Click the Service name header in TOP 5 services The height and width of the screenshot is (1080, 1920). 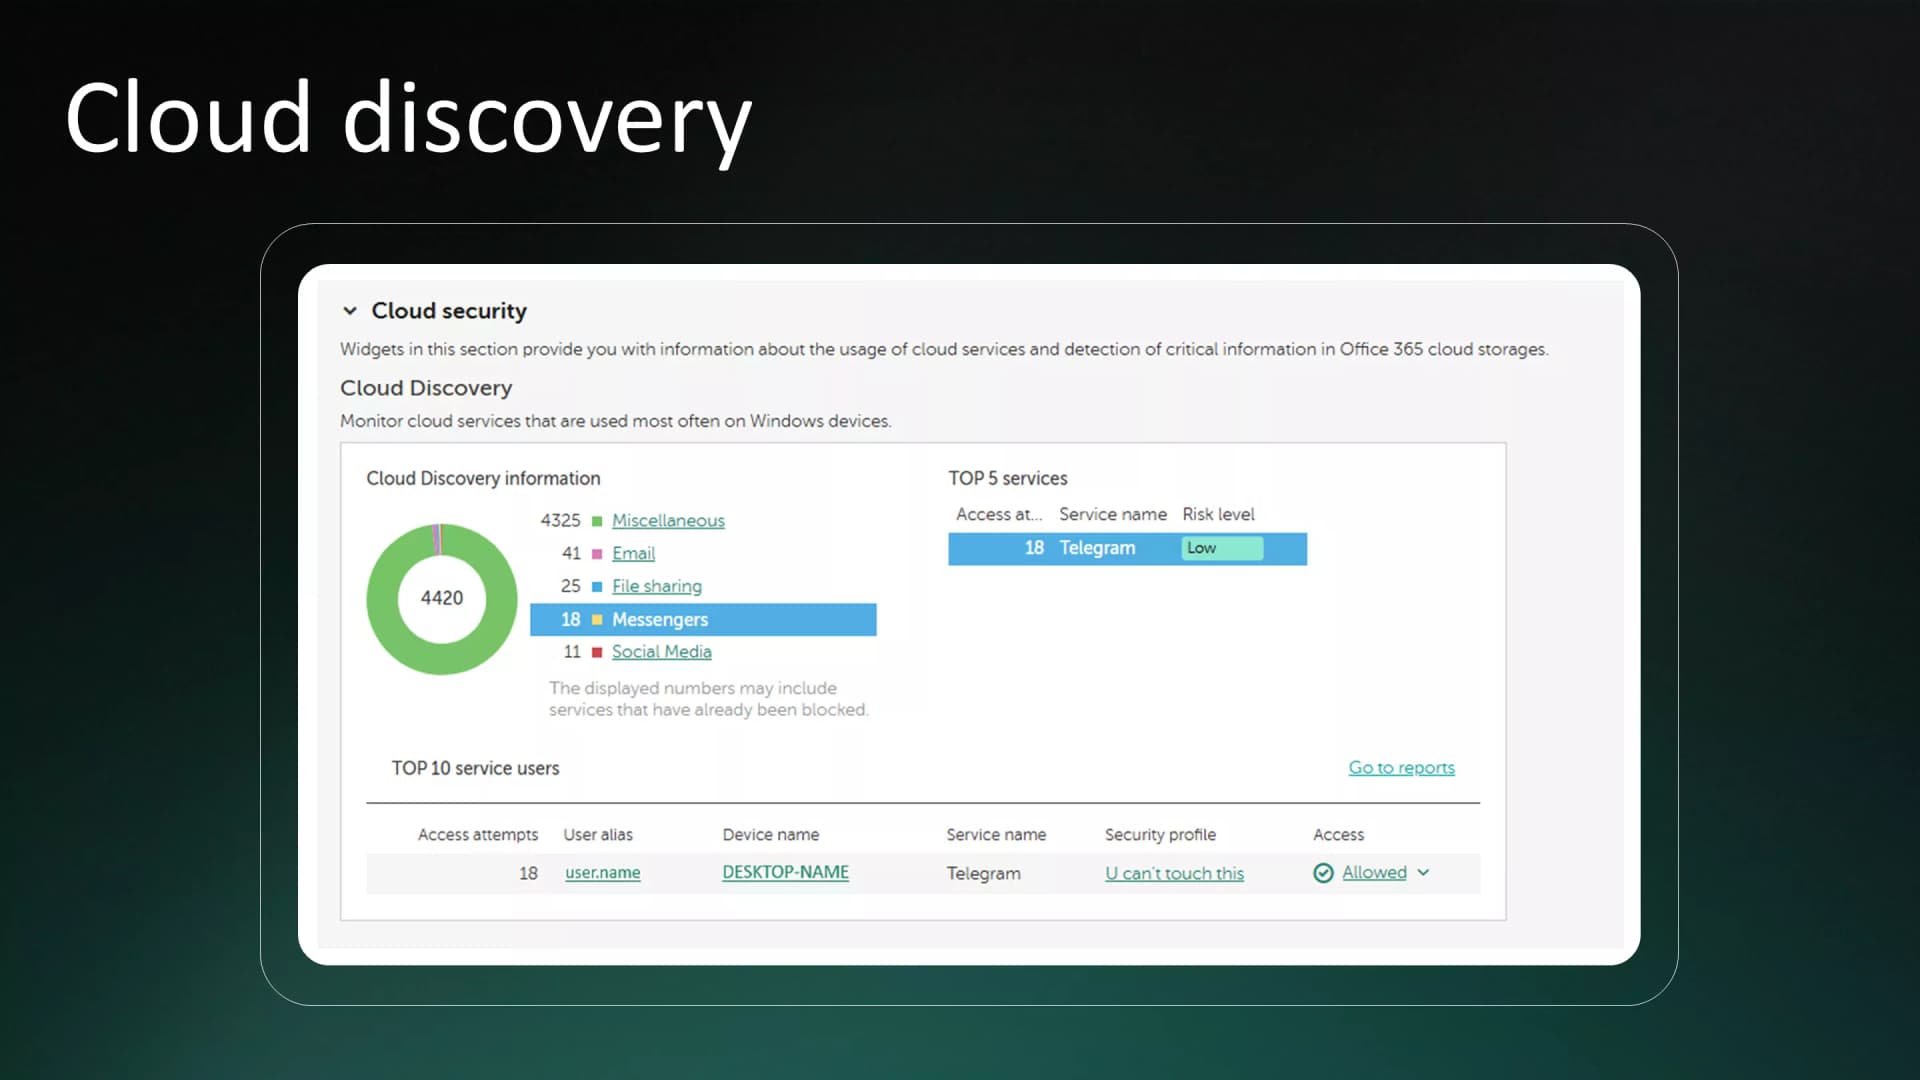1113,514
